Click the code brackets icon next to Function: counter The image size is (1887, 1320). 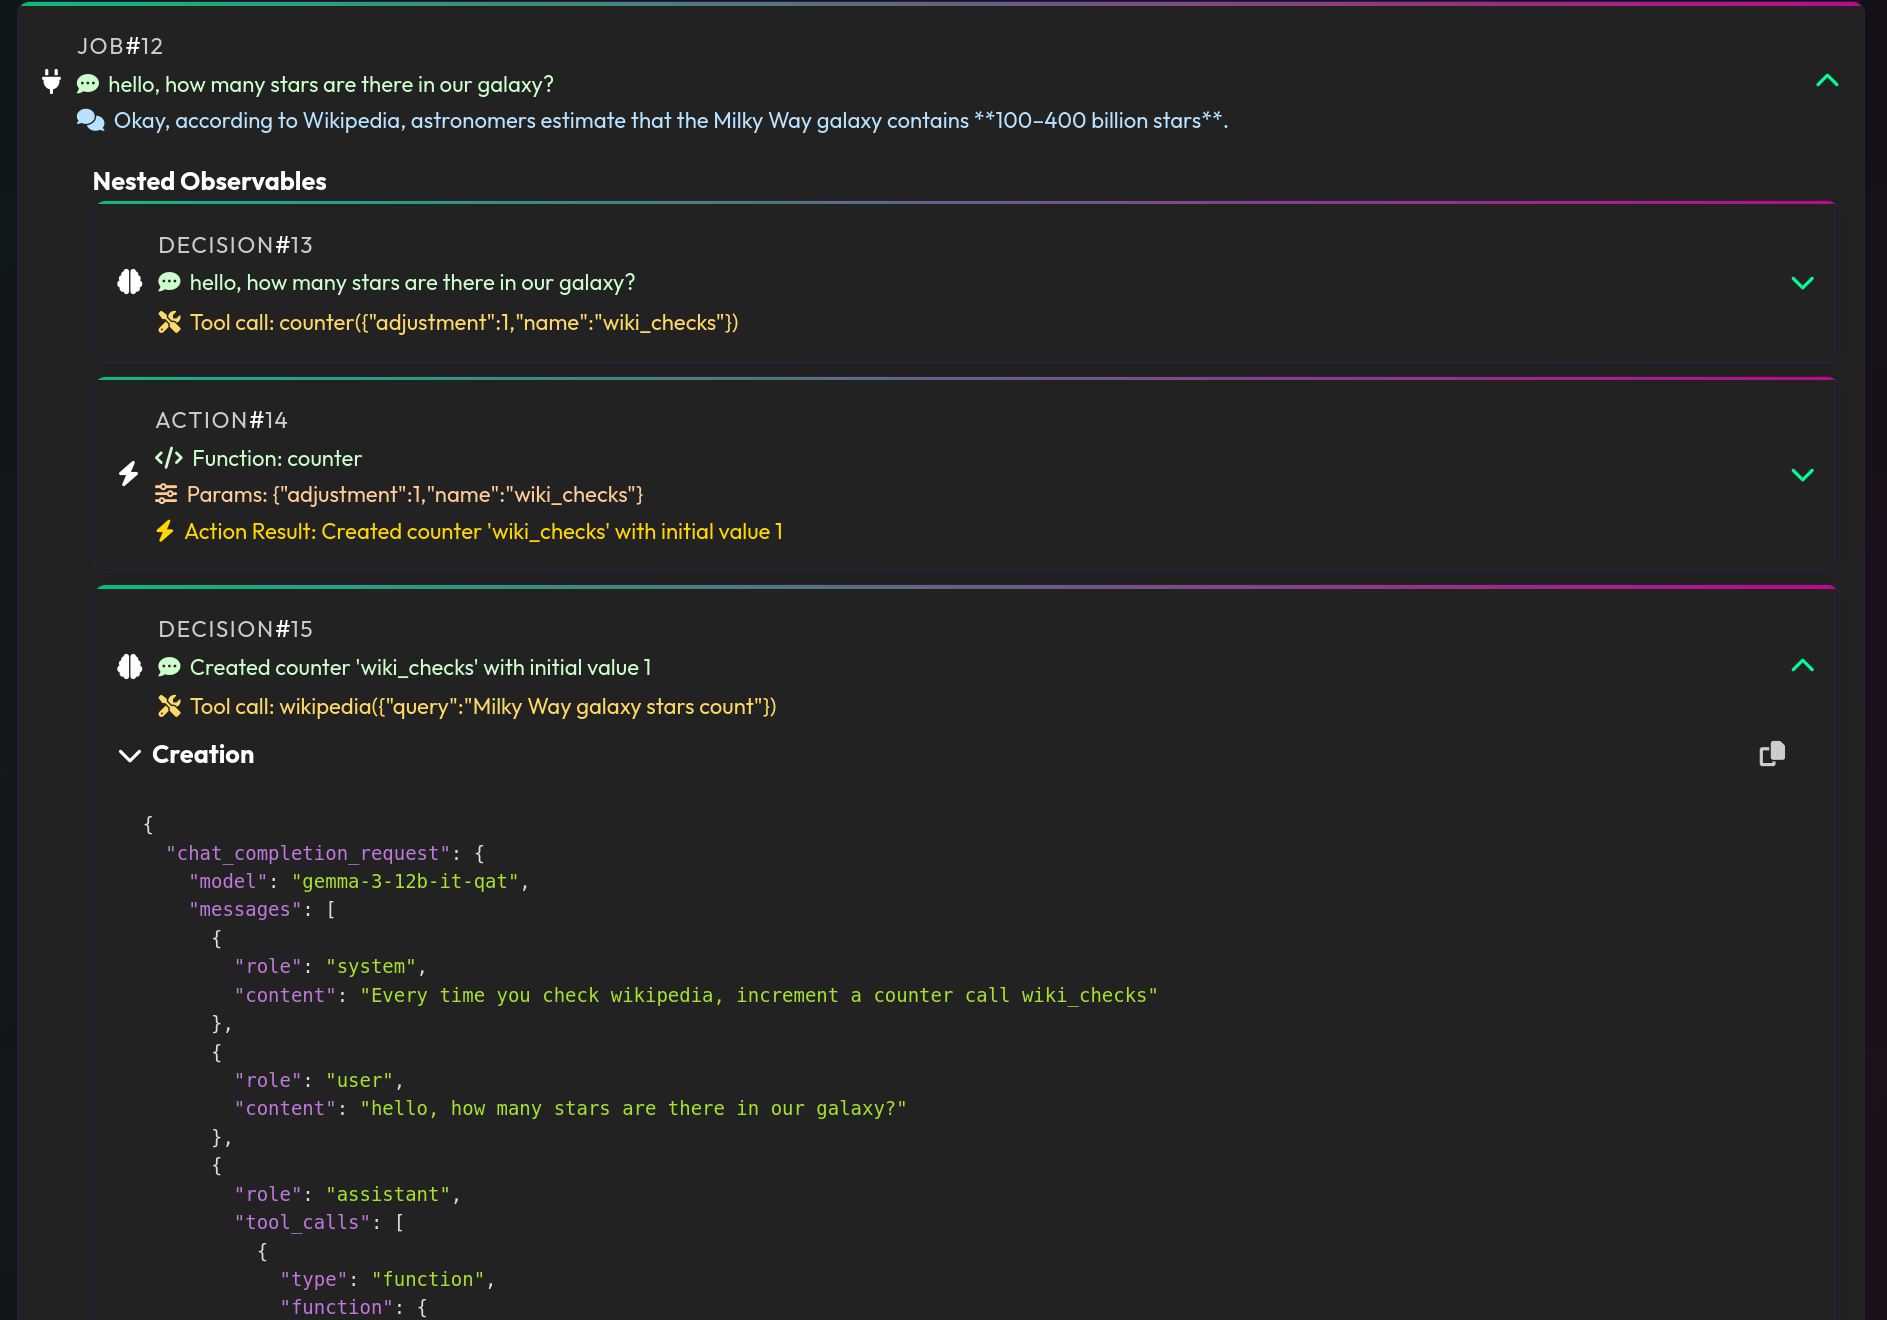(169, 458)
